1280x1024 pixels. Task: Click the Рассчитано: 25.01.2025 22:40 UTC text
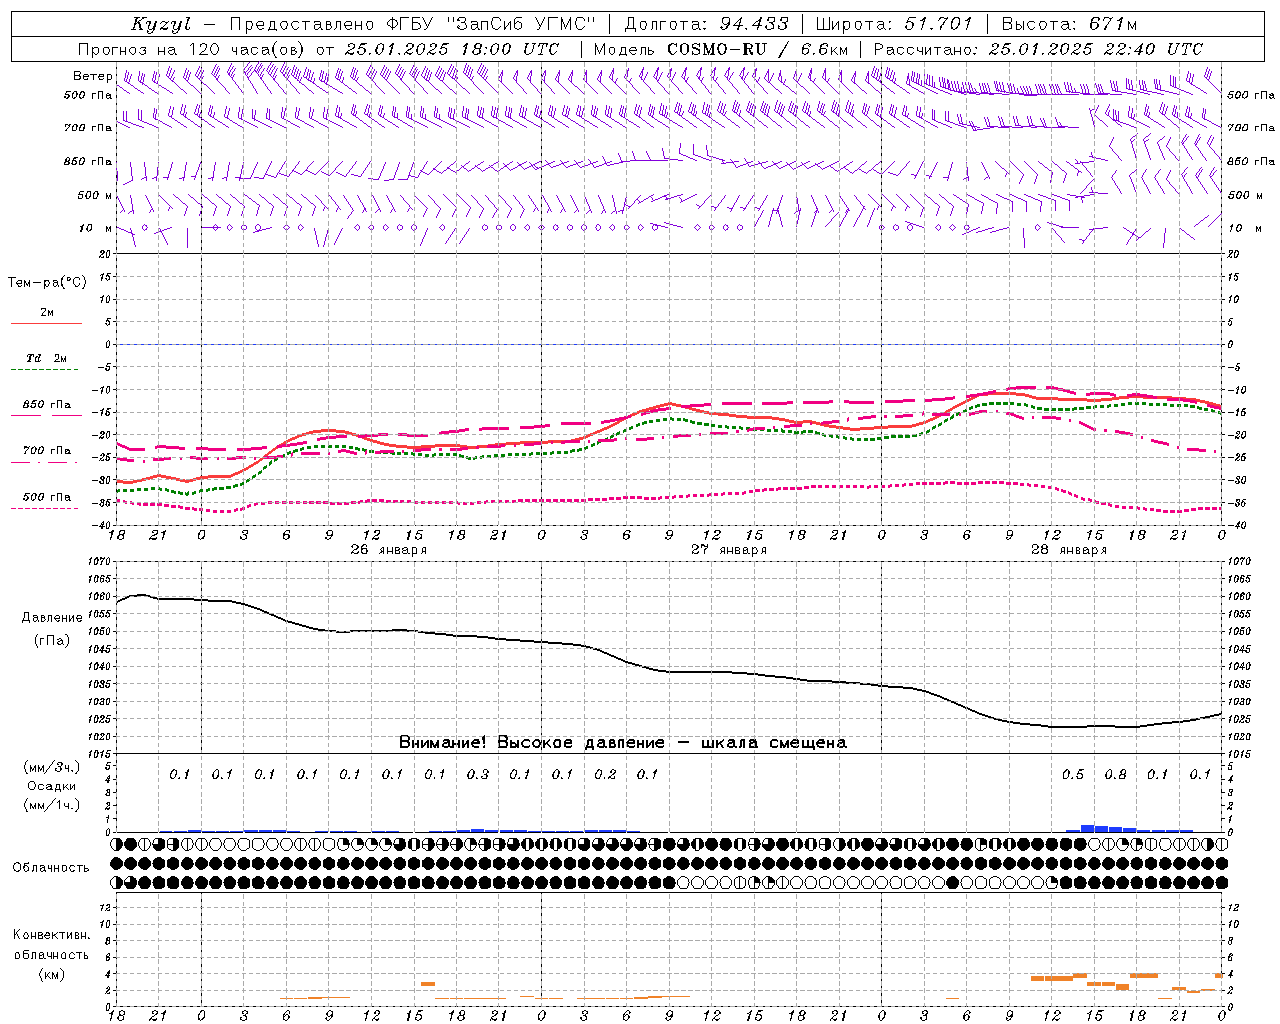click(x=1038, y=49)
